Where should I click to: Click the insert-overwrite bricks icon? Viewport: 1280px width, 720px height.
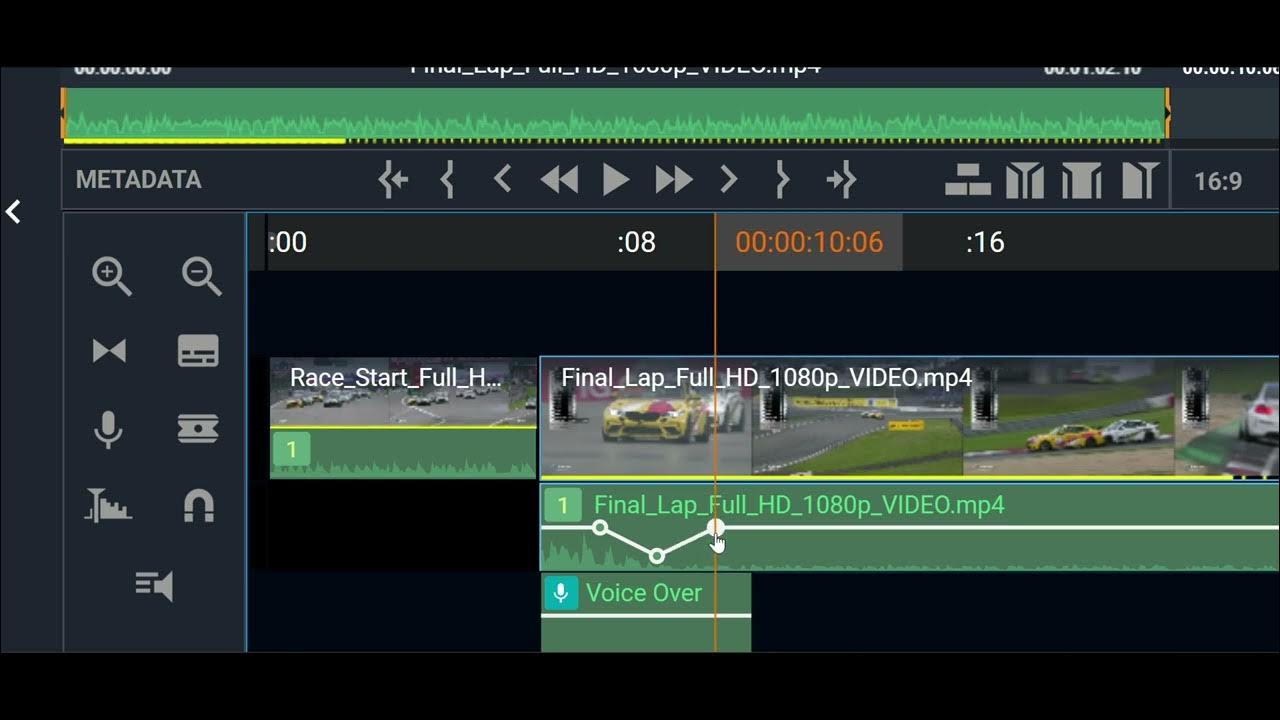click(968, 180)
